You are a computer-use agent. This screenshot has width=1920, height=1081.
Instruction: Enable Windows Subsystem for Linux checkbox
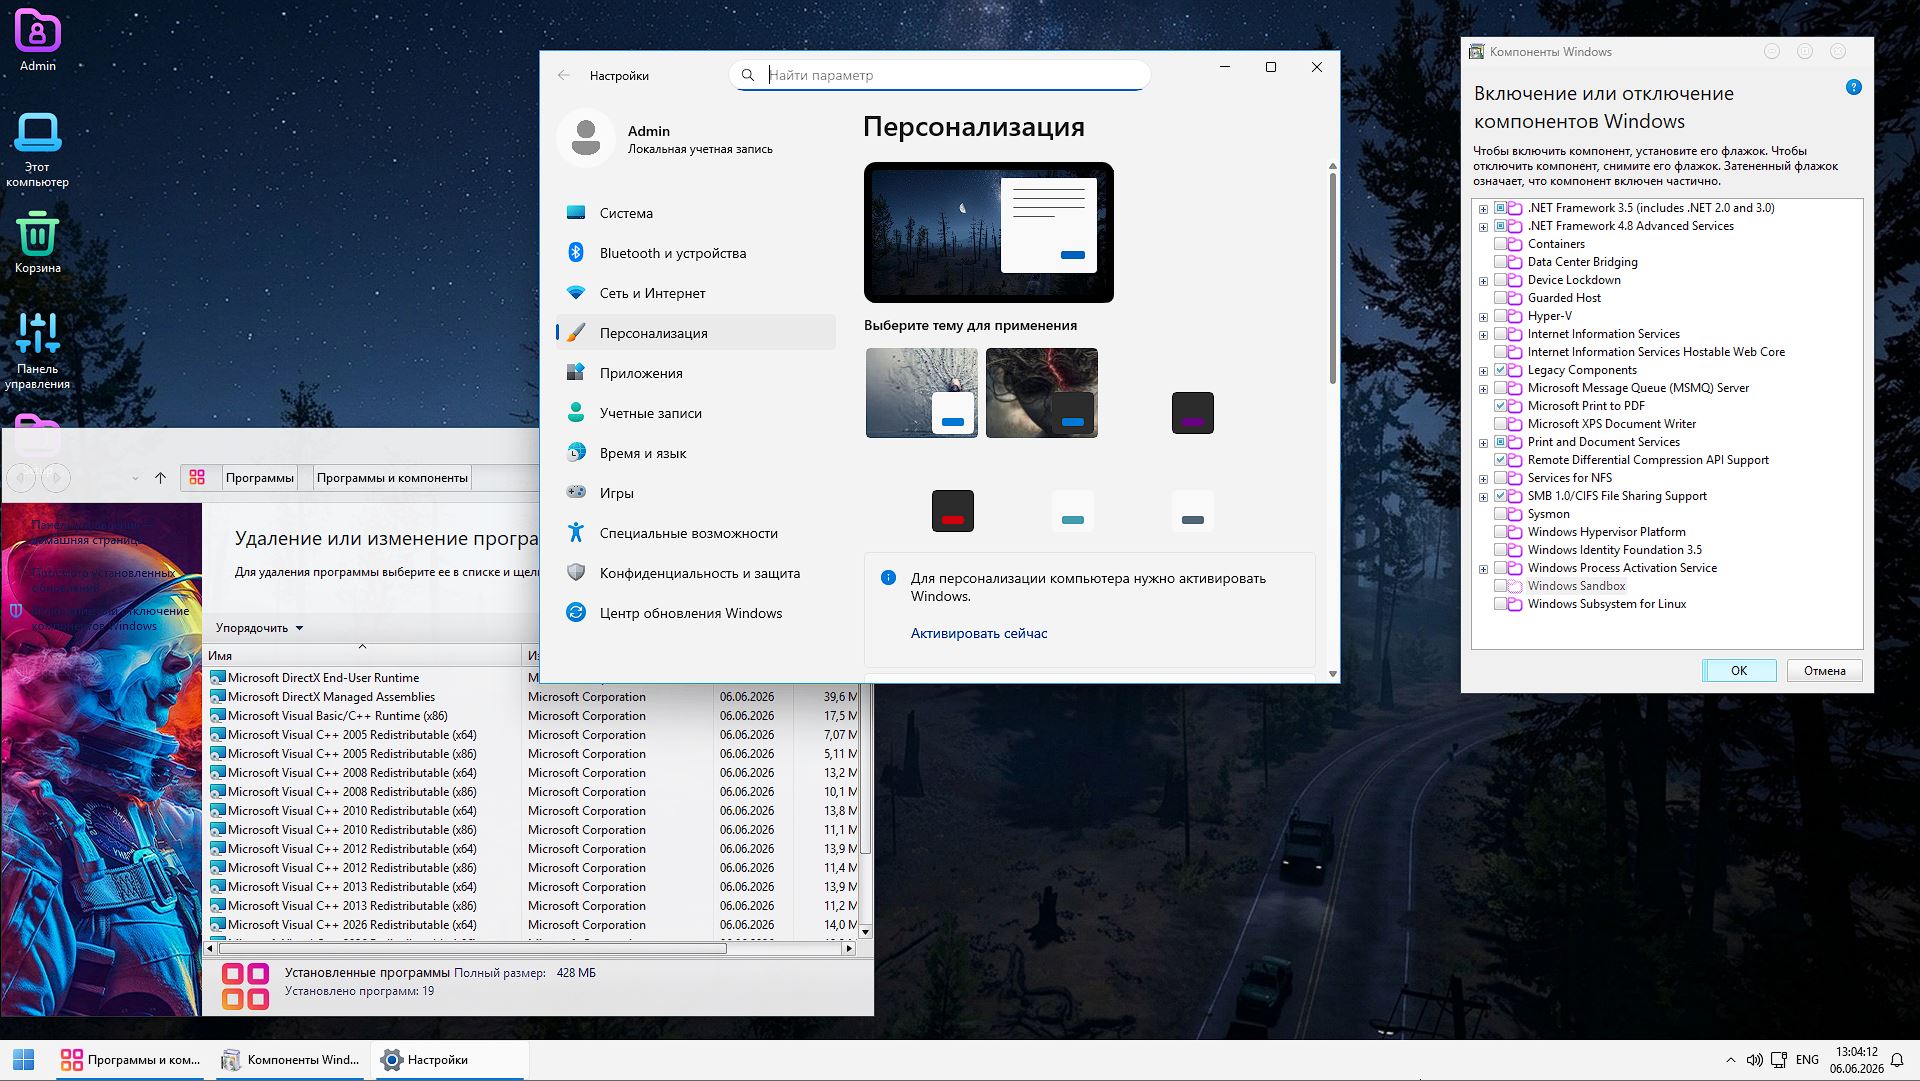[x=1500, y=604]
